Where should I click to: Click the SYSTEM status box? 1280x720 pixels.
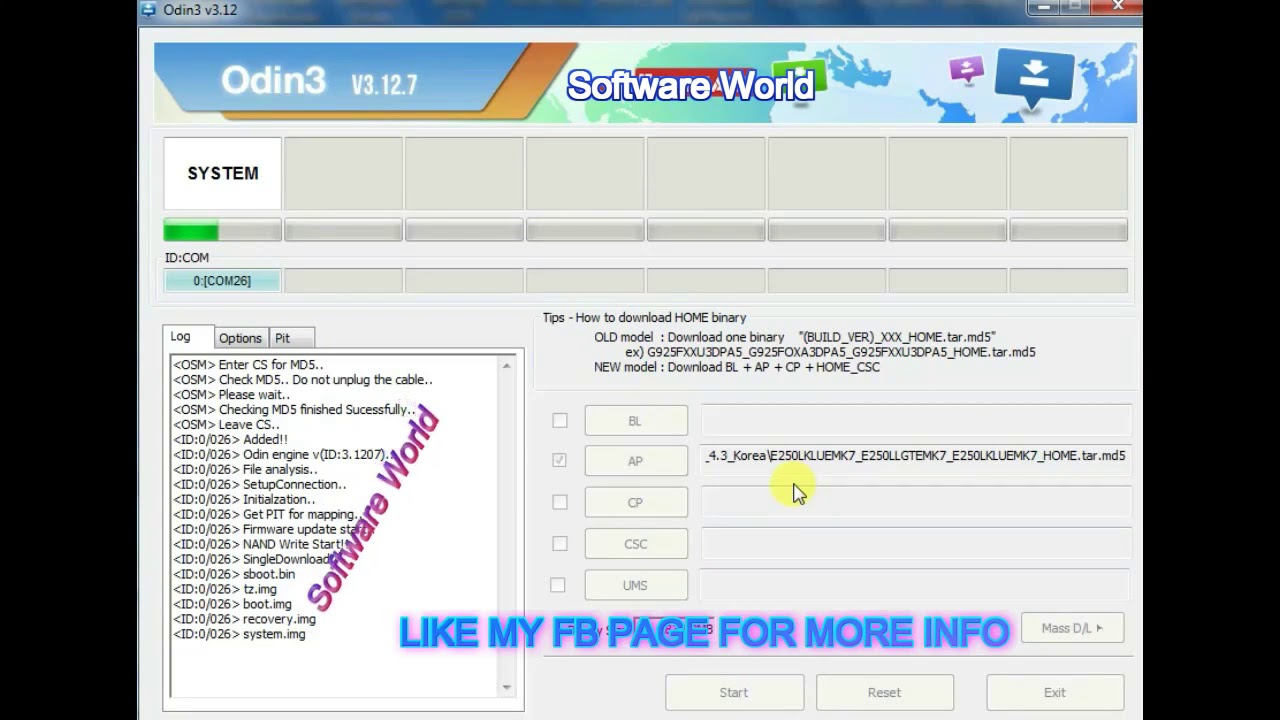click(x=222, y=174)
